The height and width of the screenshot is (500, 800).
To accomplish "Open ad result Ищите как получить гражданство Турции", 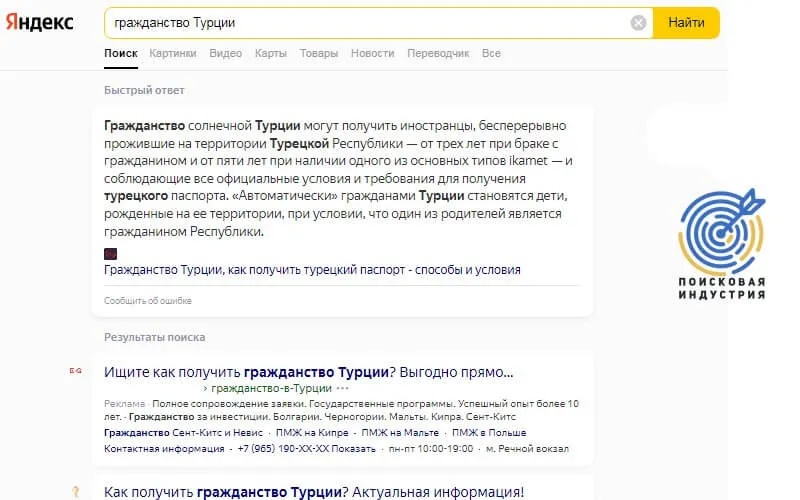I will pos(309,372).
